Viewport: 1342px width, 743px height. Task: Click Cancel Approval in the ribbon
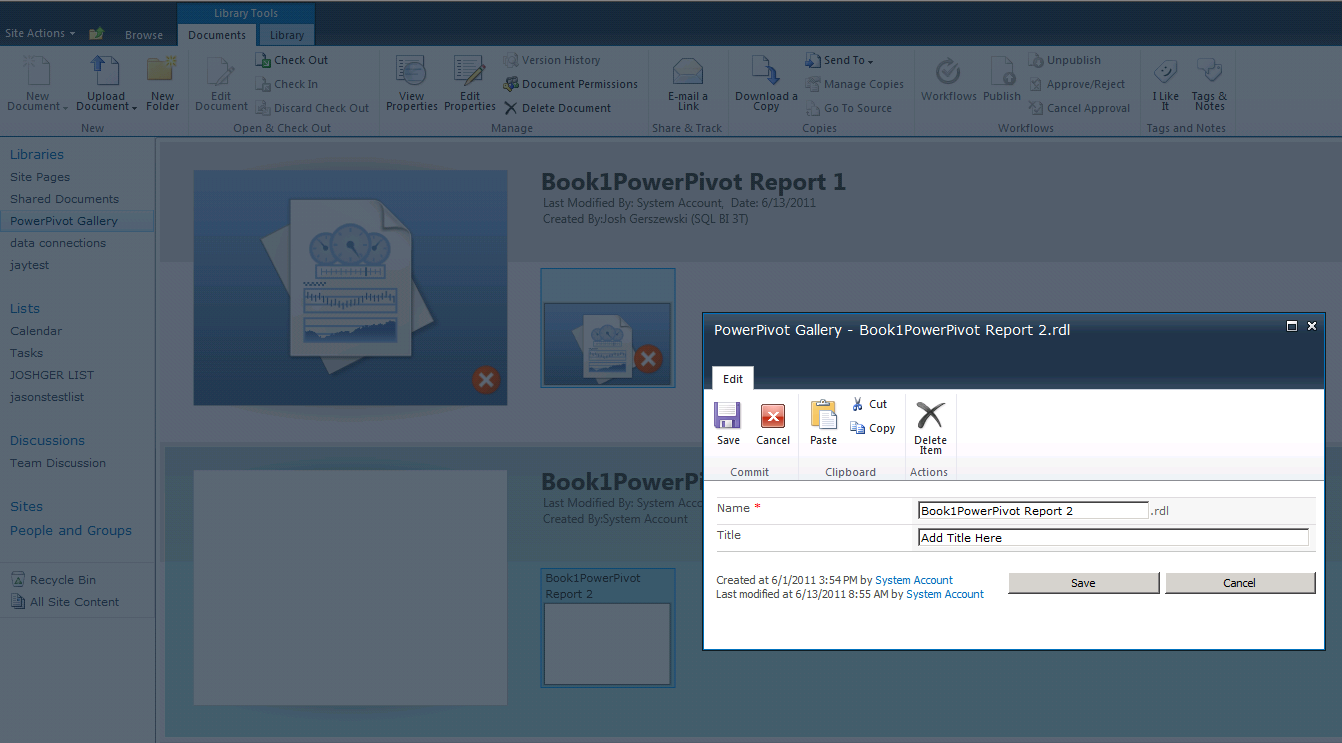click(1079, 108)
